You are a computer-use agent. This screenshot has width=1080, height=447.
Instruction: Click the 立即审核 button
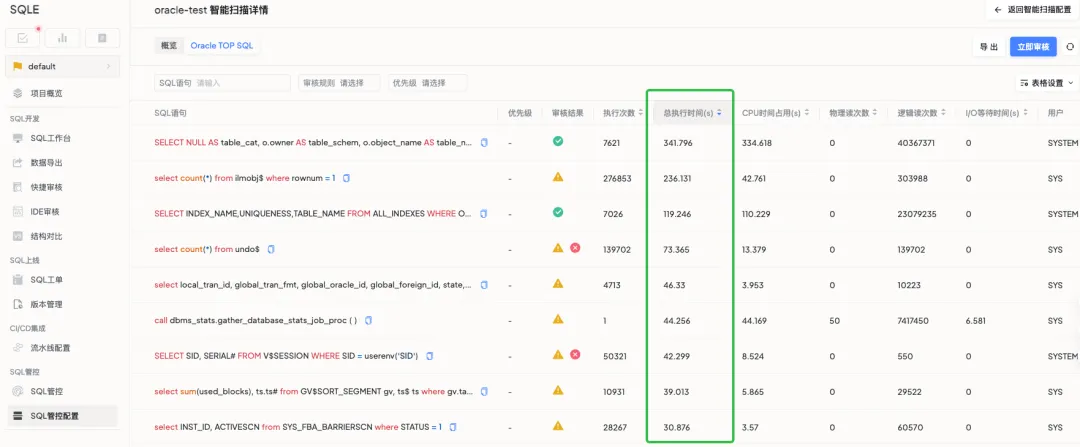tap(1033, 47)
